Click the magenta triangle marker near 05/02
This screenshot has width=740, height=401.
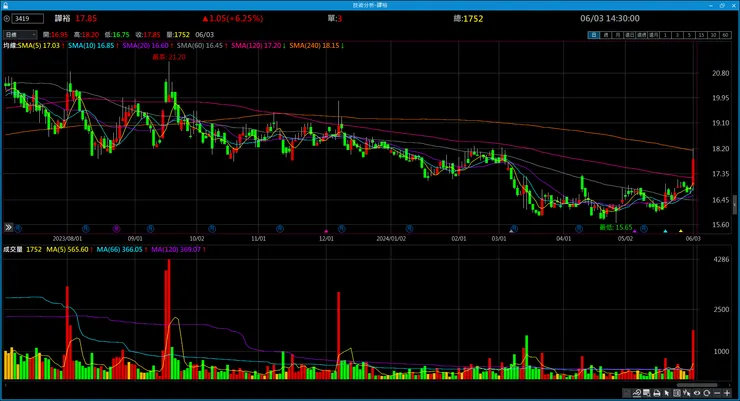pyautogui.click(x=634, y=231)
